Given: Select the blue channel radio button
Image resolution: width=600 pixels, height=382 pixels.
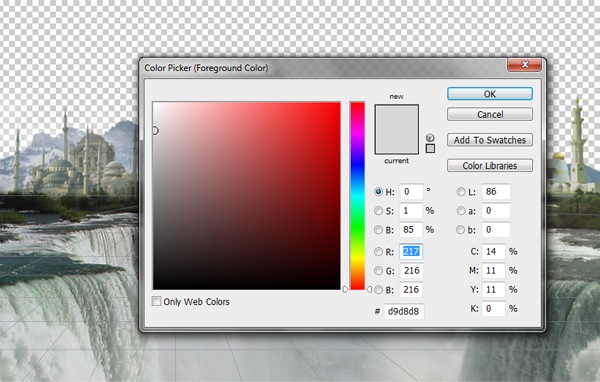Looking at the screenshot, I should click(x=378, y=290).
